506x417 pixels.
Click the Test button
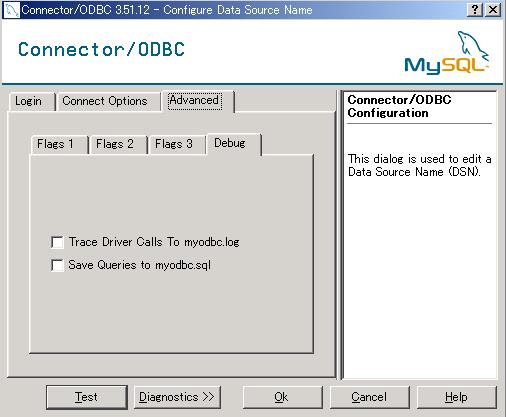[87, 397]
